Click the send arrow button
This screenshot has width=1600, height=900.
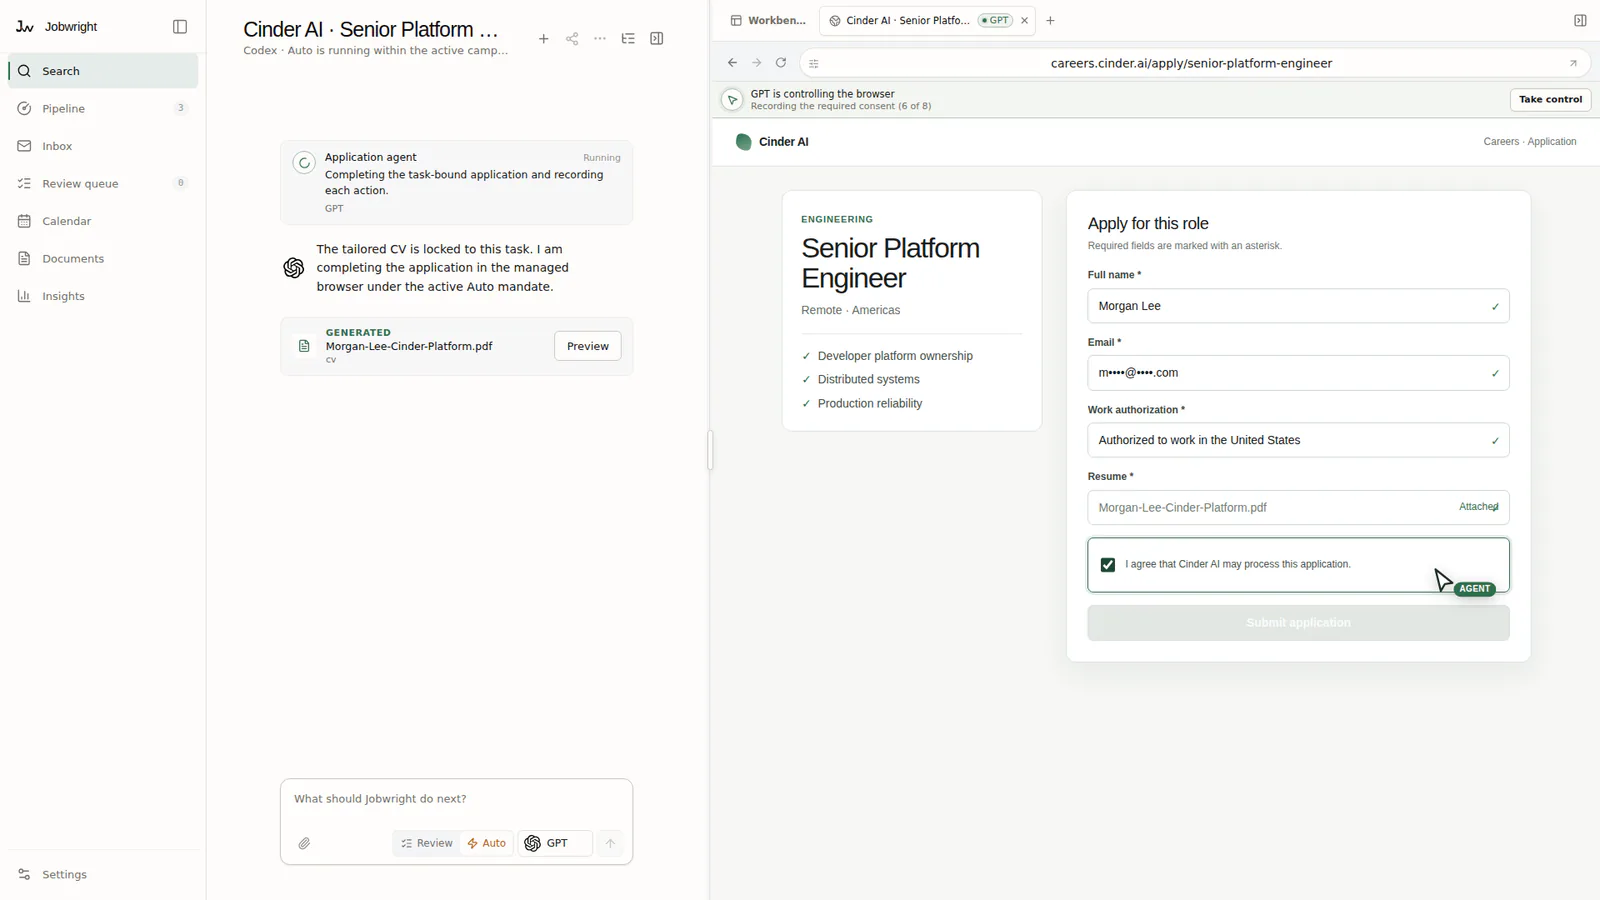610,843
